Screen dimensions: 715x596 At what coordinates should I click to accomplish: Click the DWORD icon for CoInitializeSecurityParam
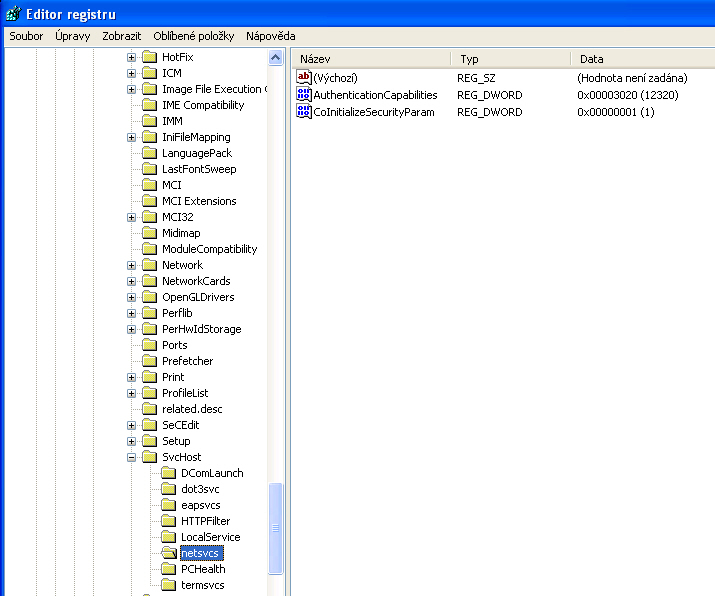click(304, 111)
